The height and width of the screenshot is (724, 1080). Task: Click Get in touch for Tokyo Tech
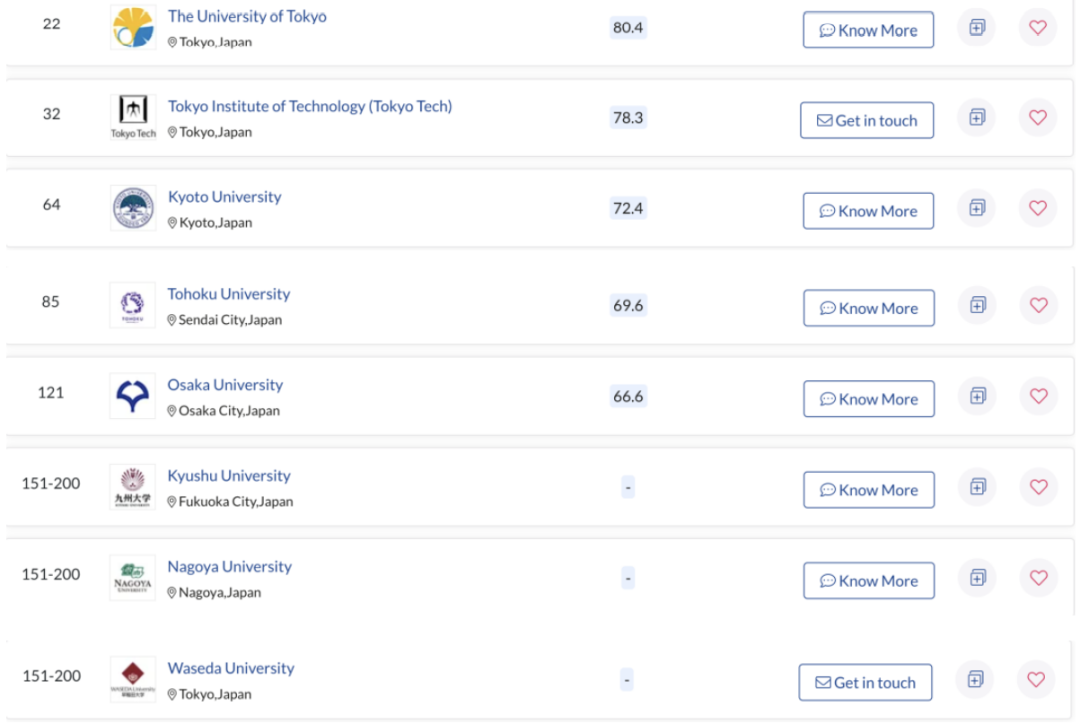tap(866, 121)
